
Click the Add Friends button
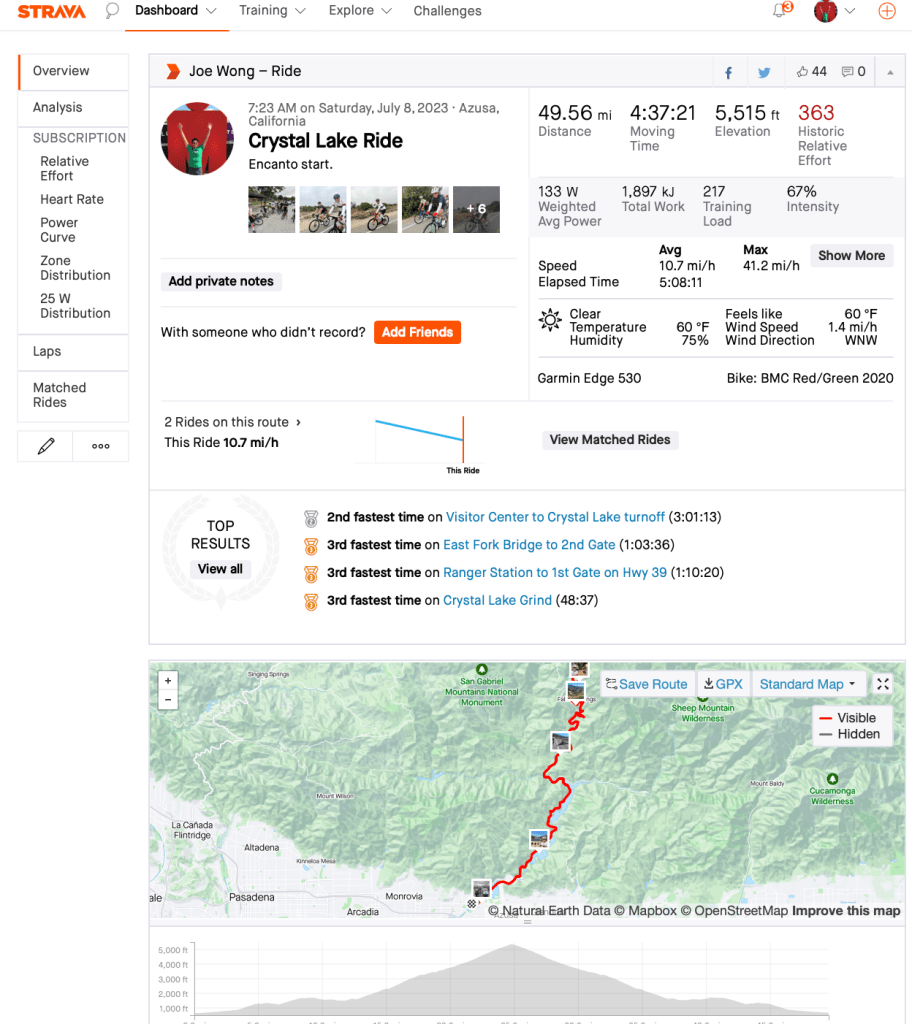[417, 332]
